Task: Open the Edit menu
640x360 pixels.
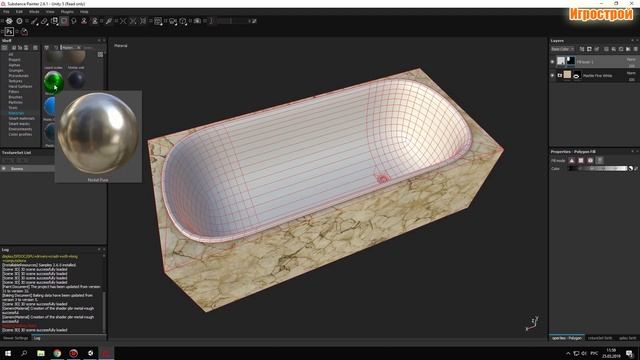Action: (19, 12)
